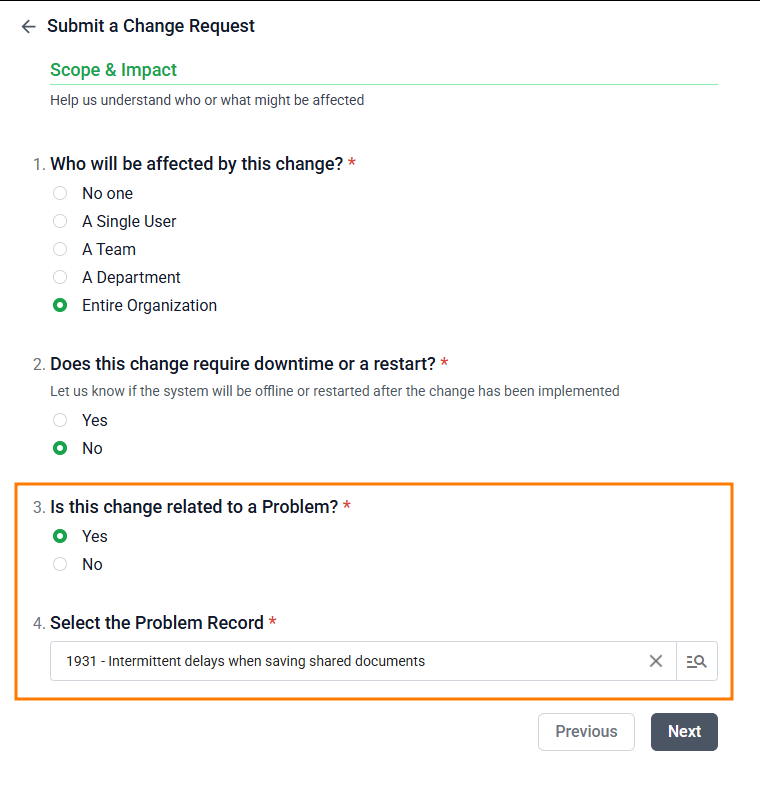
Task: Pick 'A Department' as affected group
Action: click(x=60, y=277)
